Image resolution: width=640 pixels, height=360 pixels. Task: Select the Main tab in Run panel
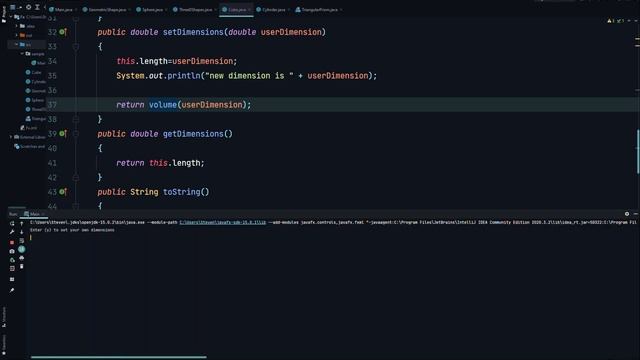34,214
